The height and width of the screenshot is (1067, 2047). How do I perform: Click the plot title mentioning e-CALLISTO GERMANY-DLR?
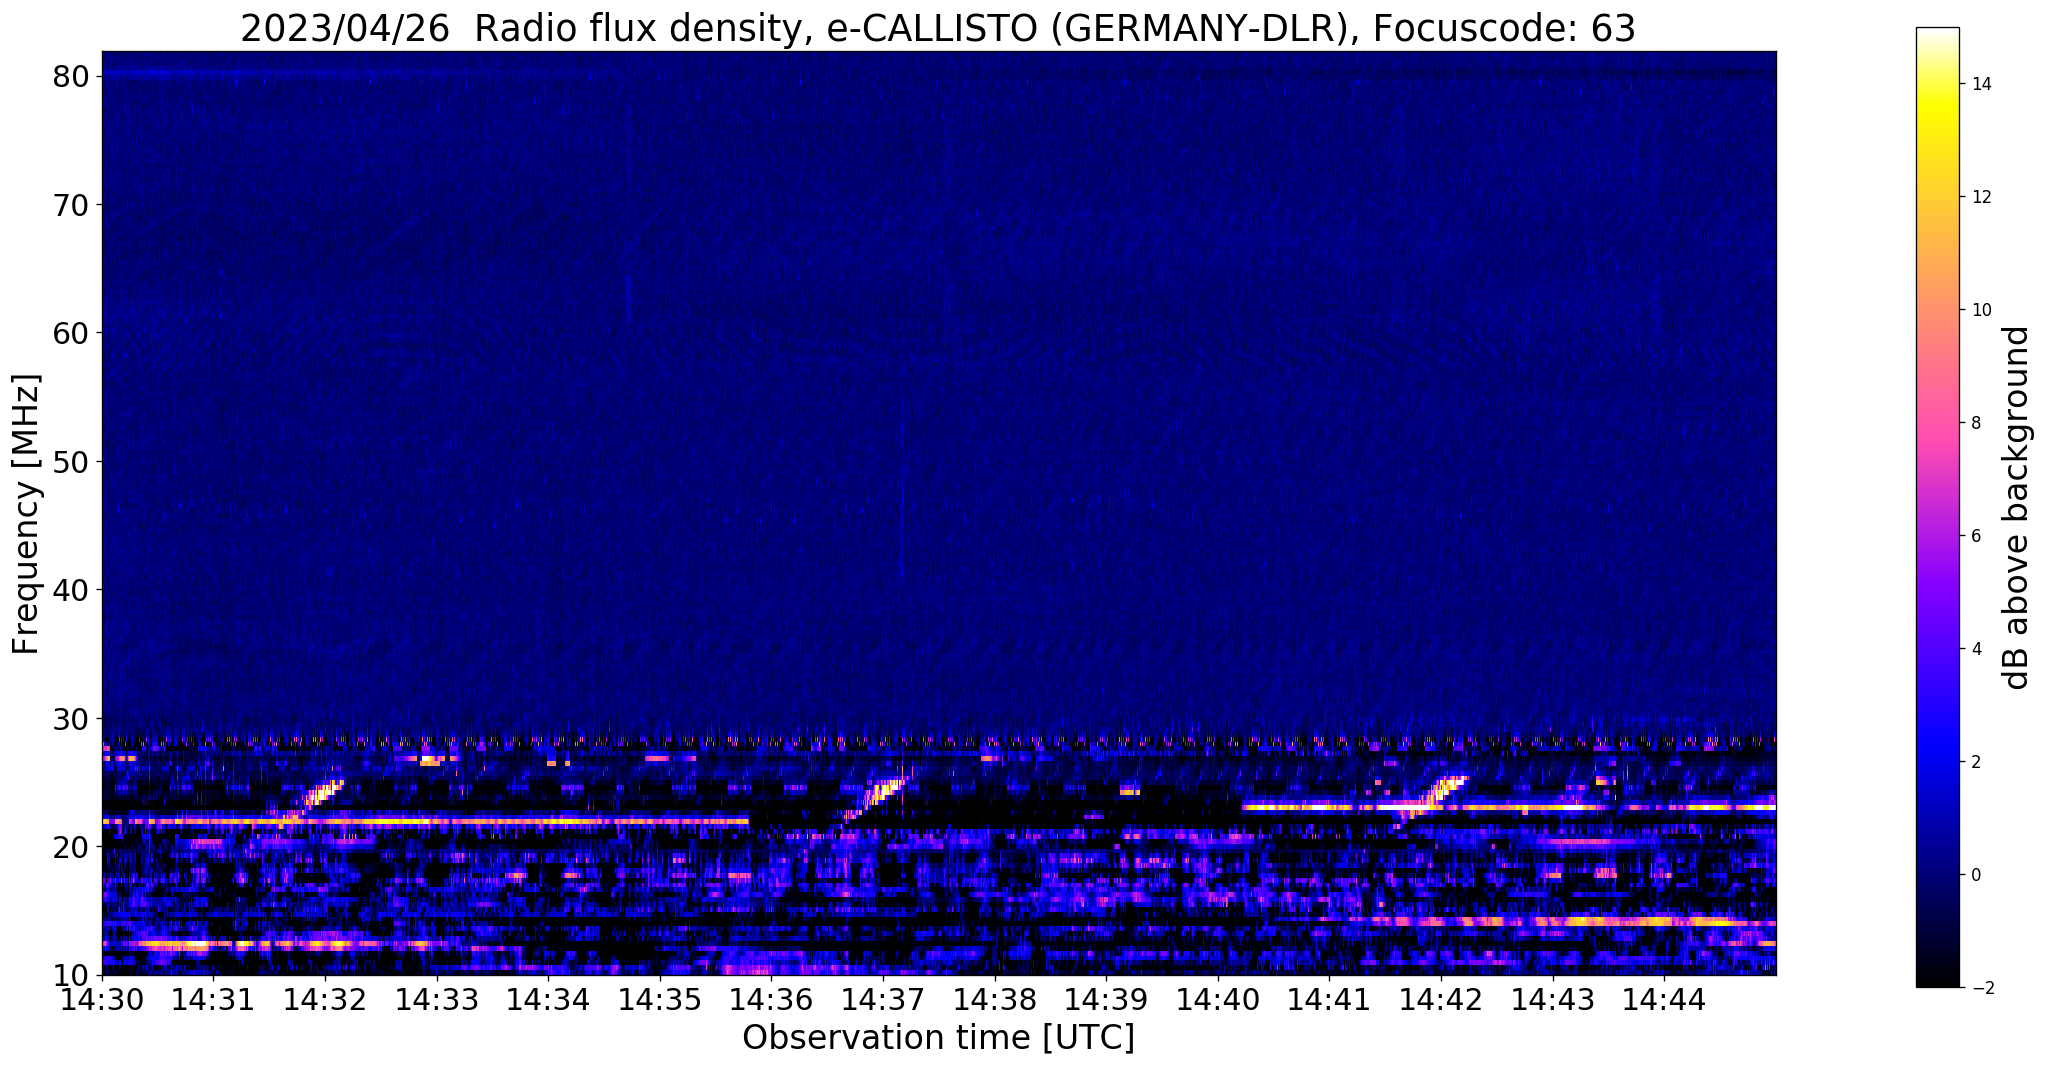coord(938,28)
